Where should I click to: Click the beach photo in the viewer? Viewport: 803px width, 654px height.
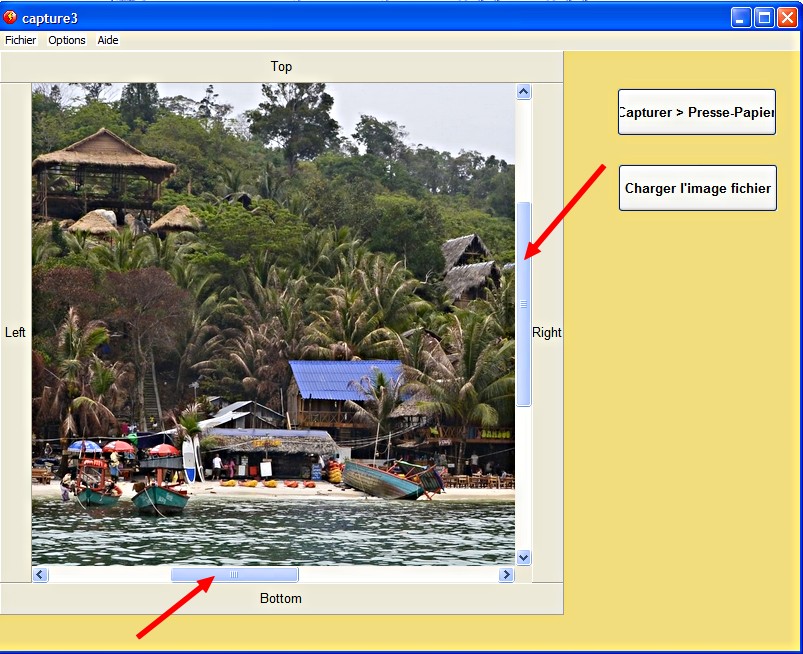[273, 324]
